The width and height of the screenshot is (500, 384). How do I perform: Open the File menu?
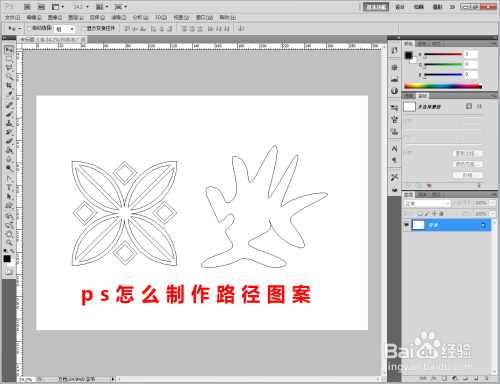[12, 17]
